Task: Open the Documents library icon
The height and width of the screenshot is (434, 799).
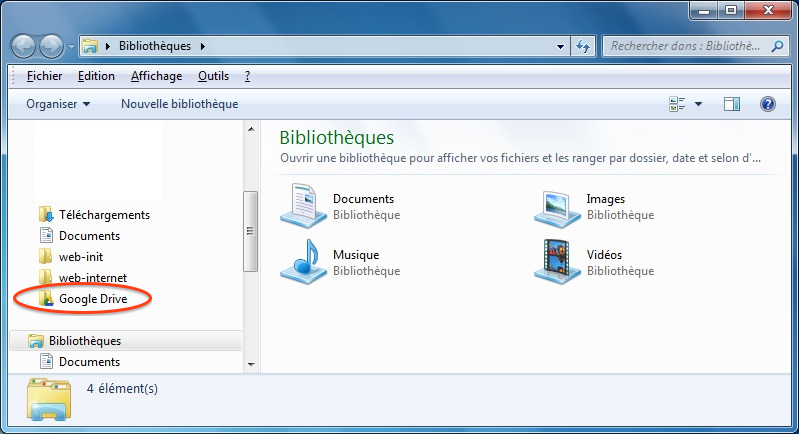Action: point(302,206)
